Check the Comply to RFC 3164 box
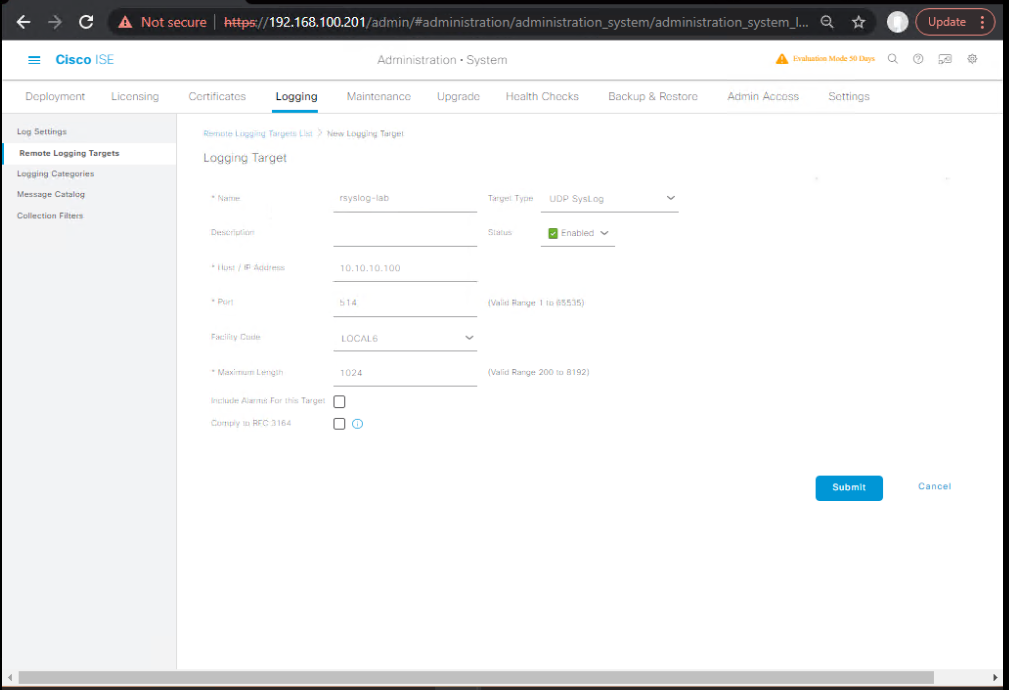The height and width of the screenshot is (690, 1009). [x=339, y=424]
